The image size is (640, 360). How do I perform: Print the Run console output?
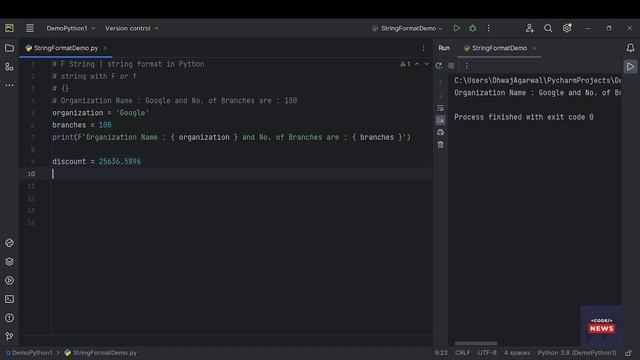440,132
